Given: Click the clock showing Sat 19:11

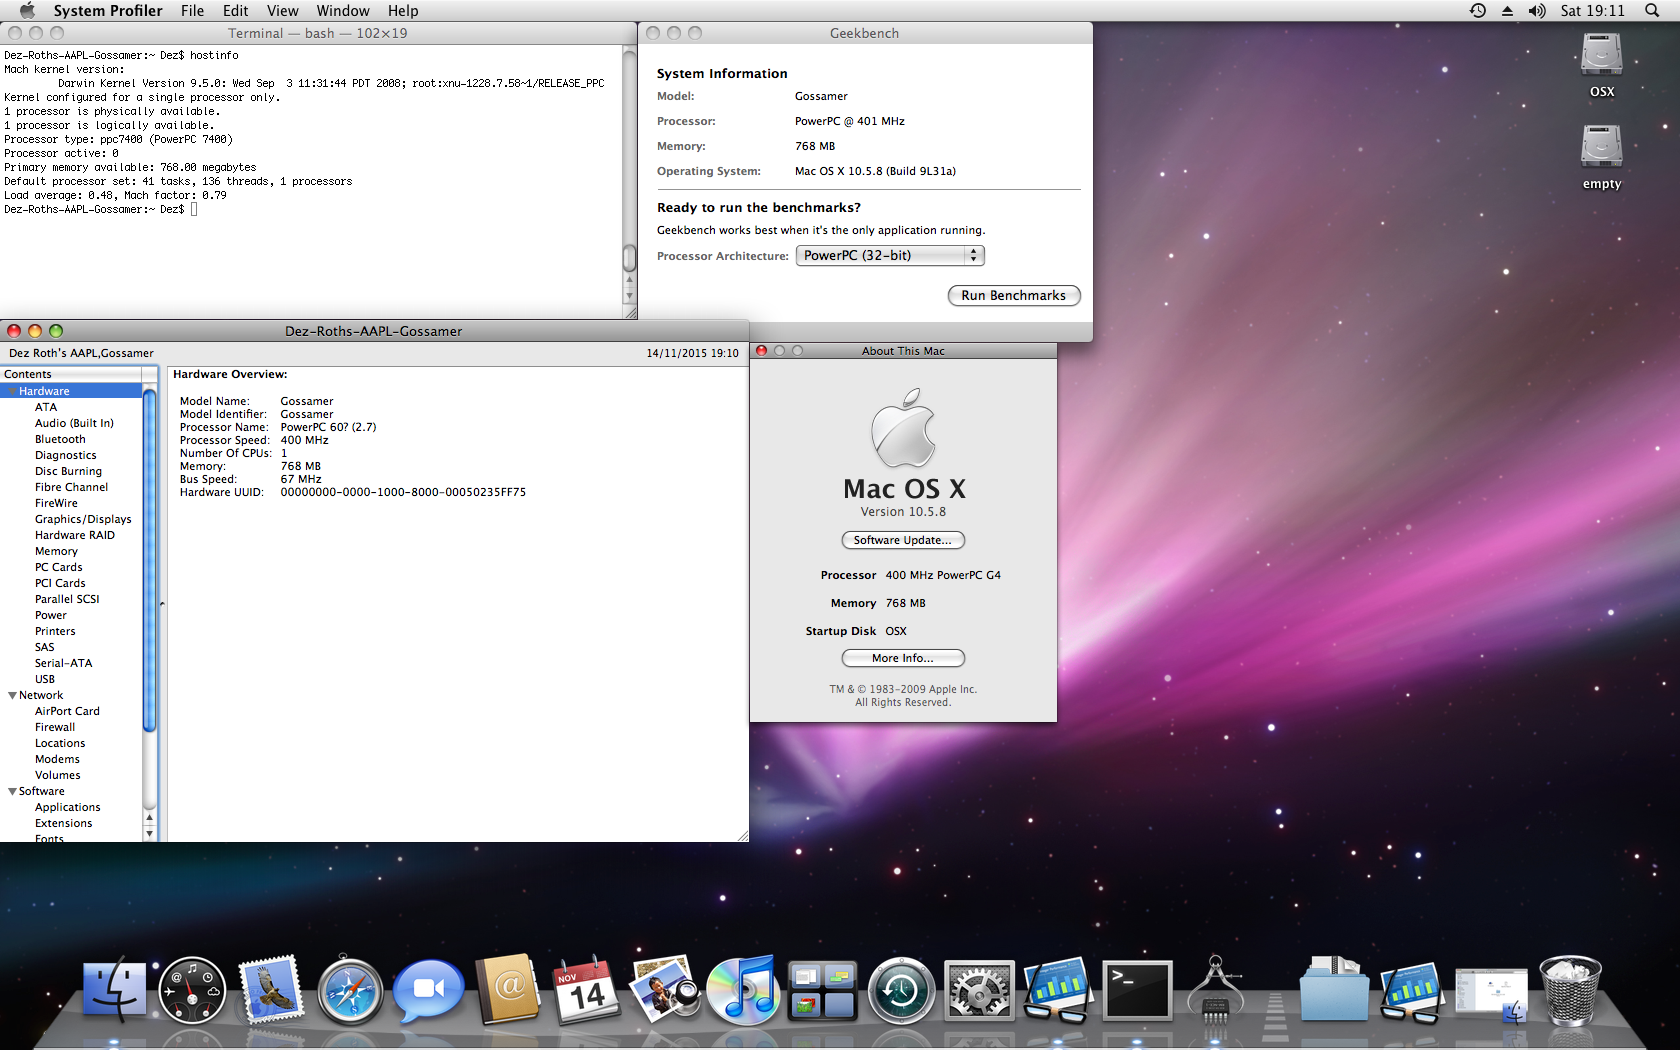Looking at the screenshot, I should pyautogui.click(x=1592, y=10).
